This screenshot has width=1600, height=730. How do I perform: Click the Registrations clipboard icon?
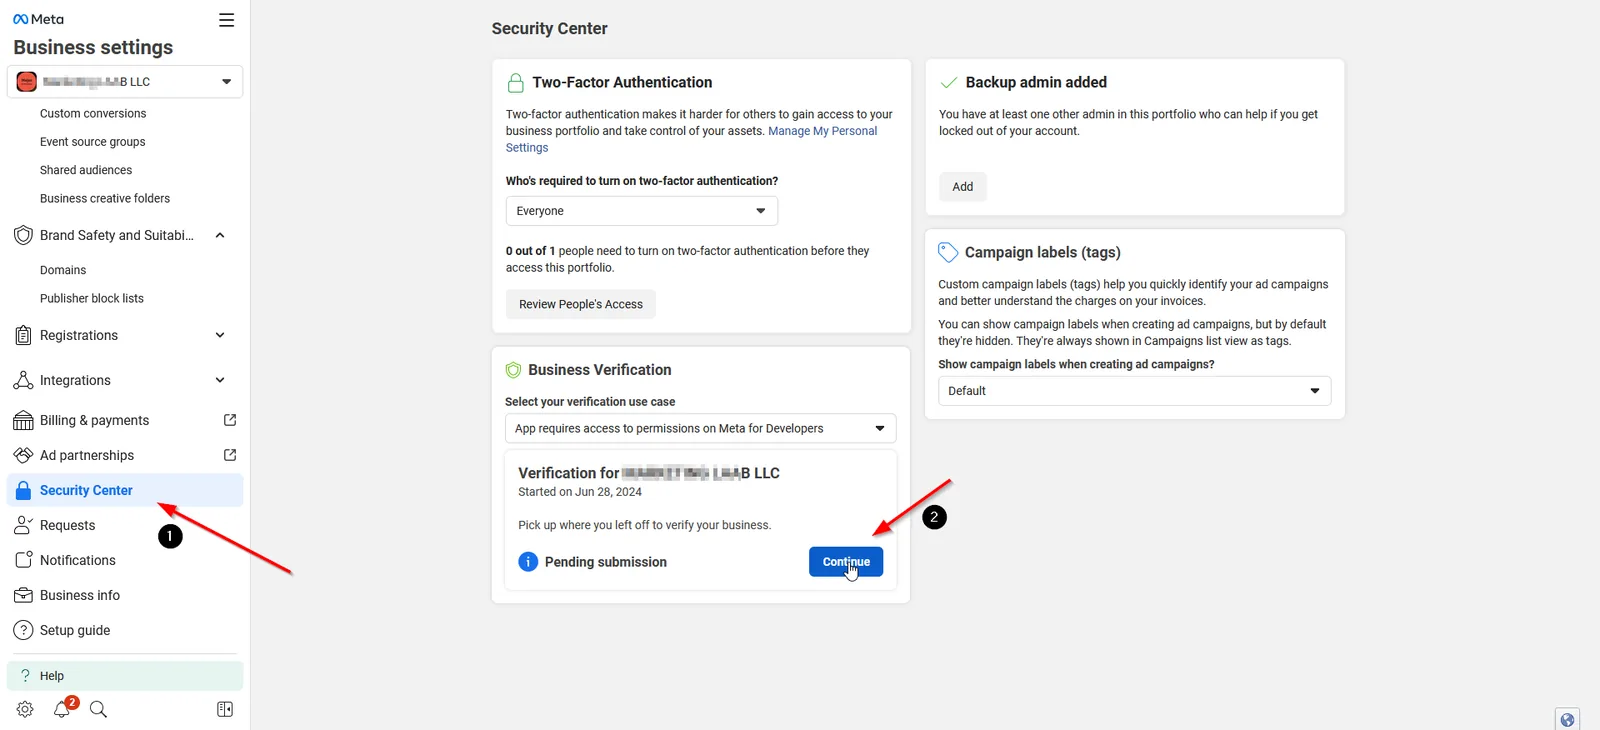pyautogui.click(x=23, y=335)
